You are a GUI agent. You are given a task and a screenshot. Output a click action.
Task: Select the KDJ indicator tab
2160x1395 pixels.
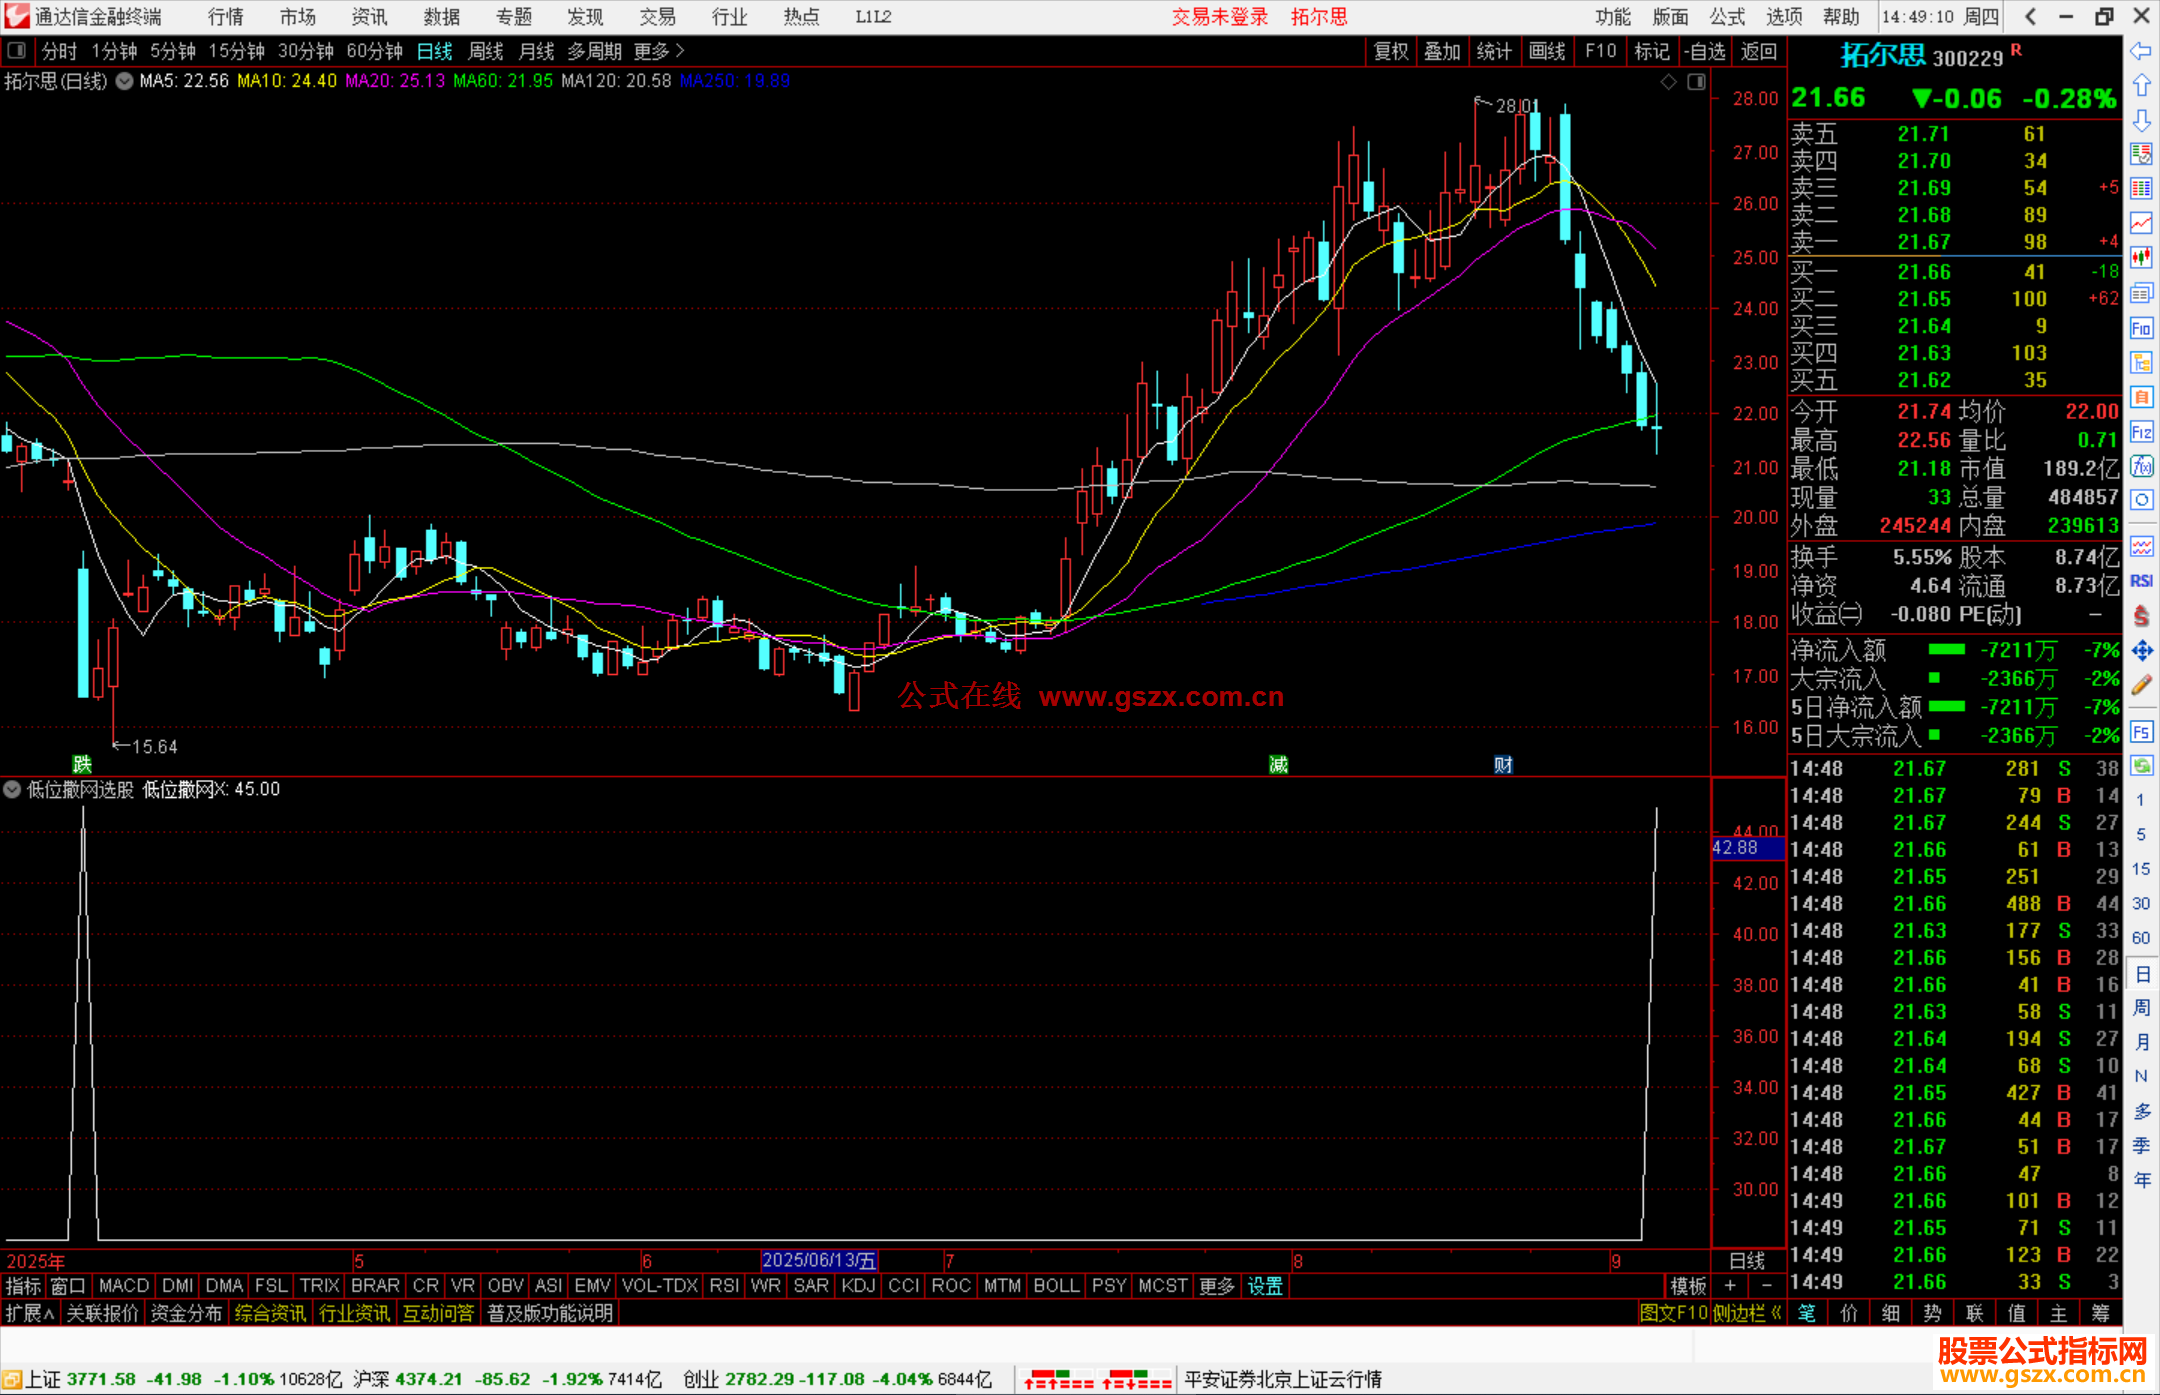click(x=858, y=1286)
